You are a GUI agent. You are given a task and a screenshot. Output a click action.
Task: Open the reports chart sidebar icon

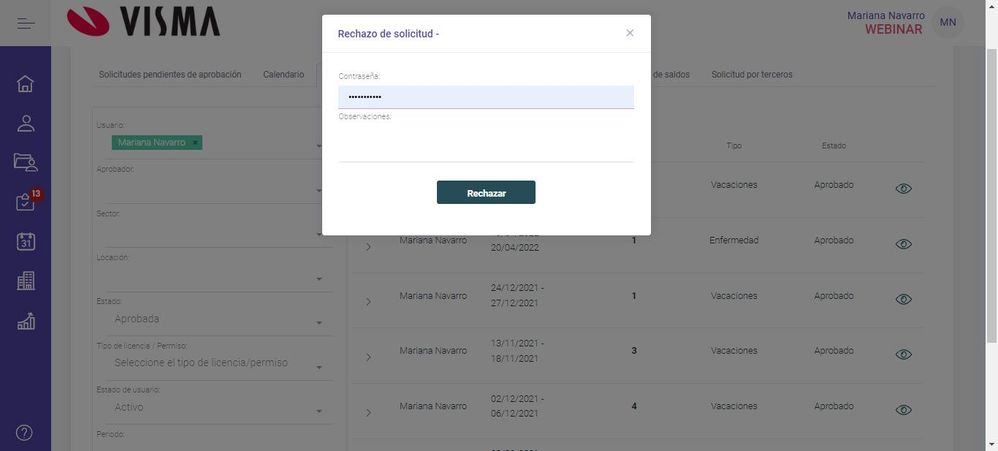(25, 321)
